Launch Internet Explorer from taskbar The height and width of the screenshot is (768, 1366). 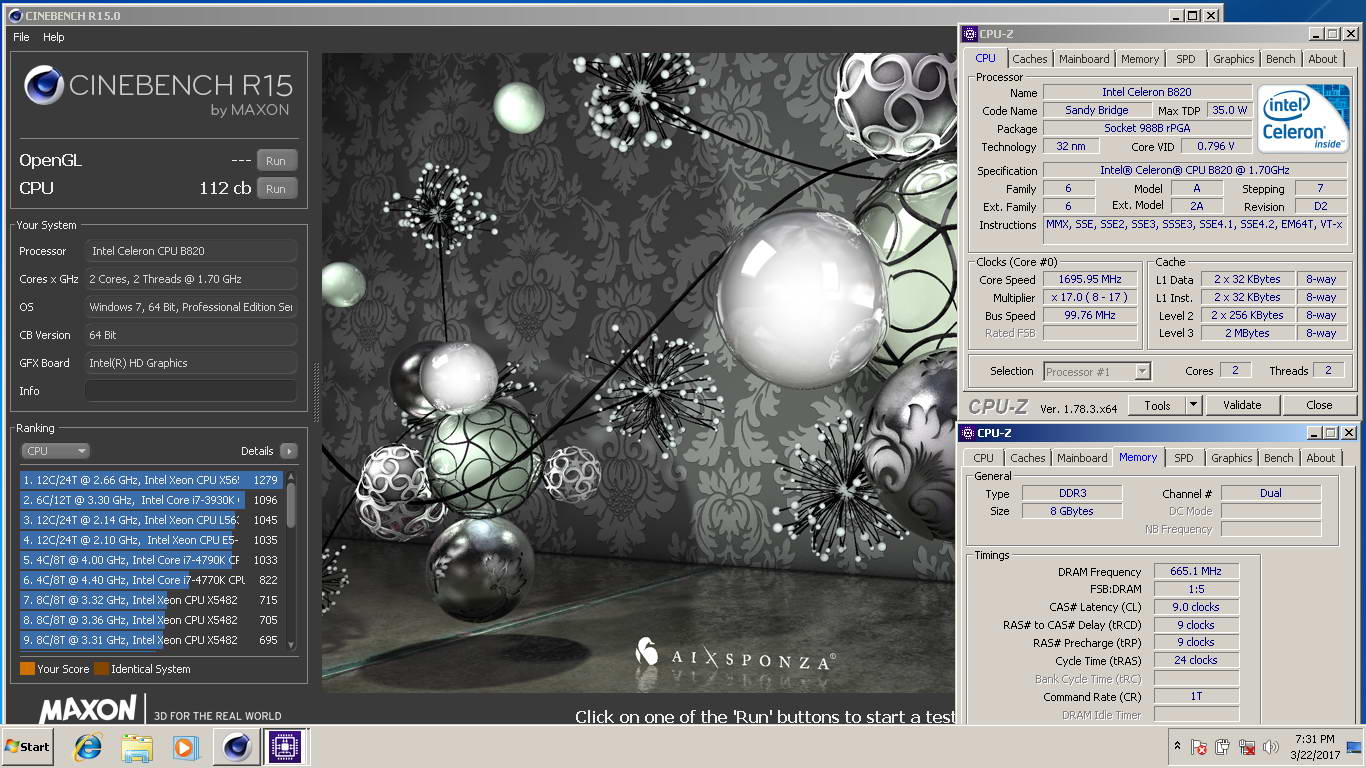(x=89, y=747)
